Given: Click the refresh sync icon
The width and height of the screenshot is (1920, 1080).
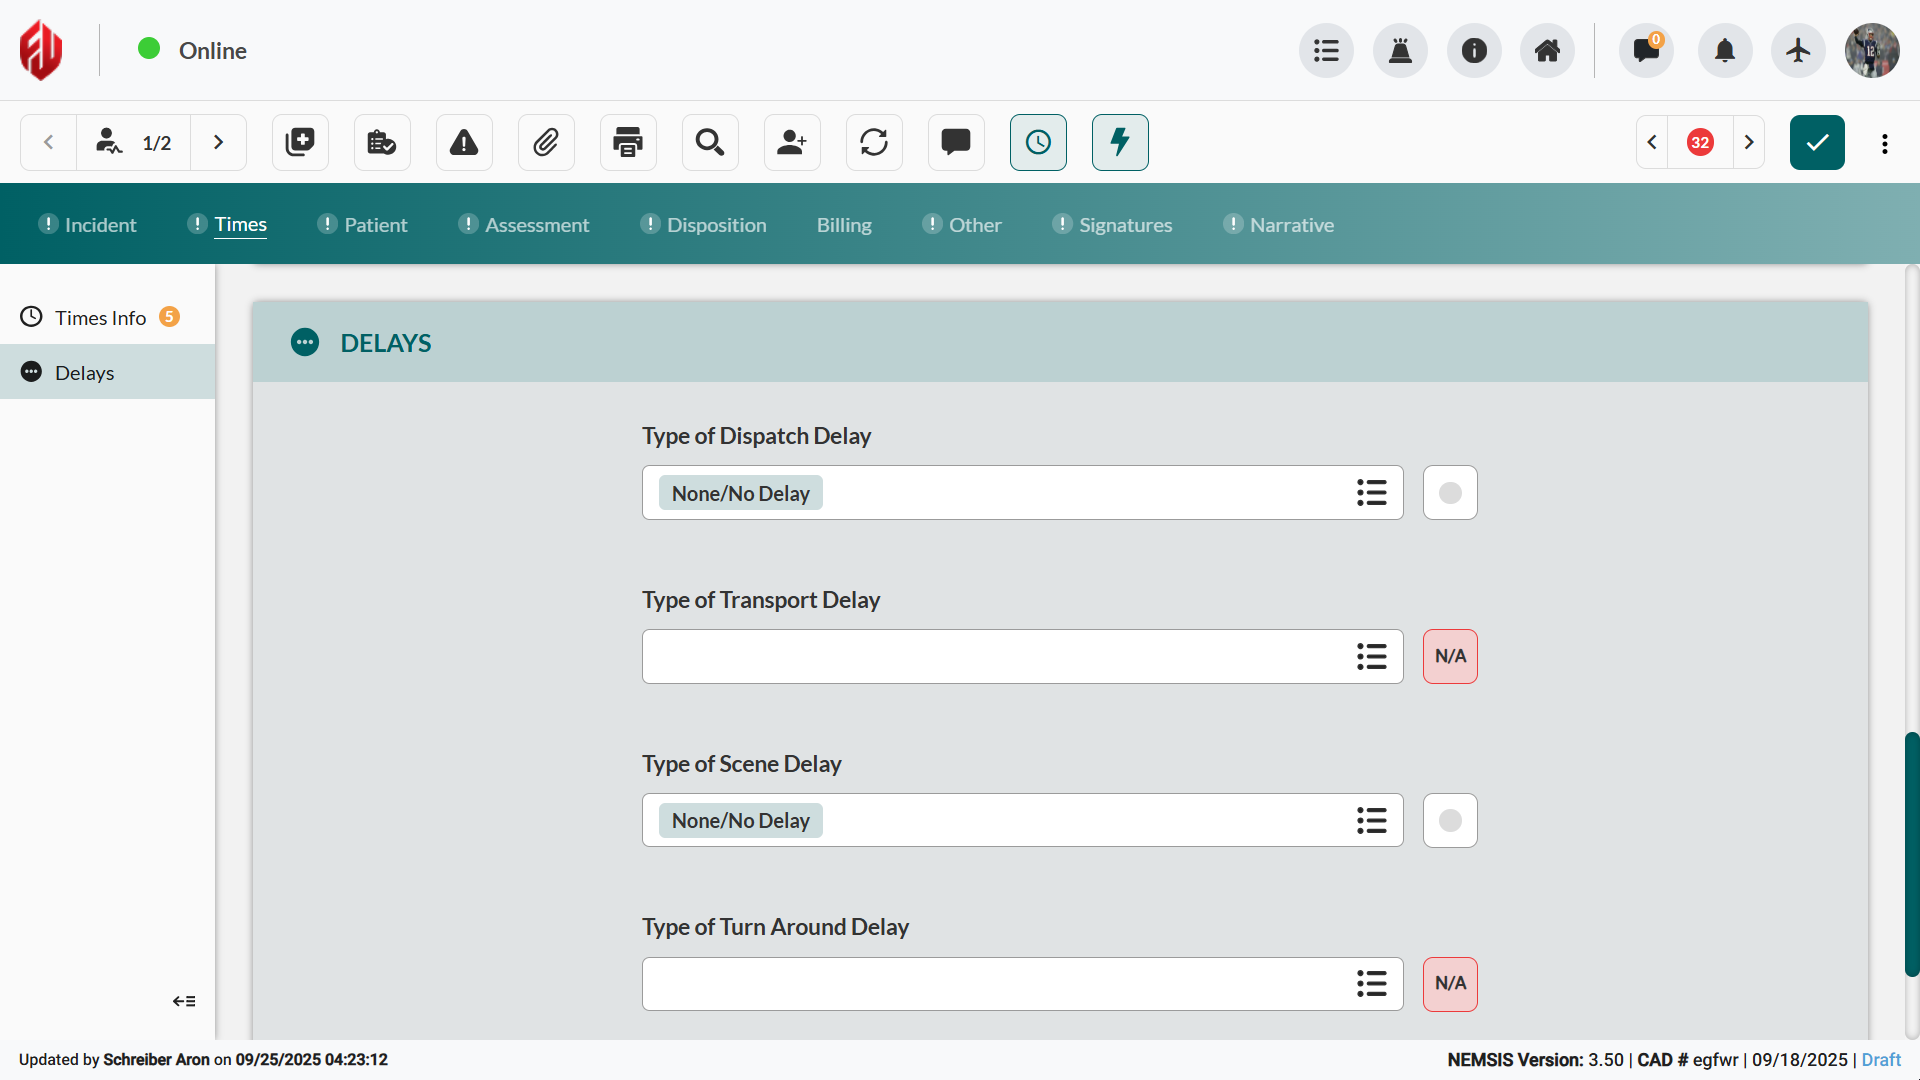Looking at the screenshot, I should [x=874, y=142].
